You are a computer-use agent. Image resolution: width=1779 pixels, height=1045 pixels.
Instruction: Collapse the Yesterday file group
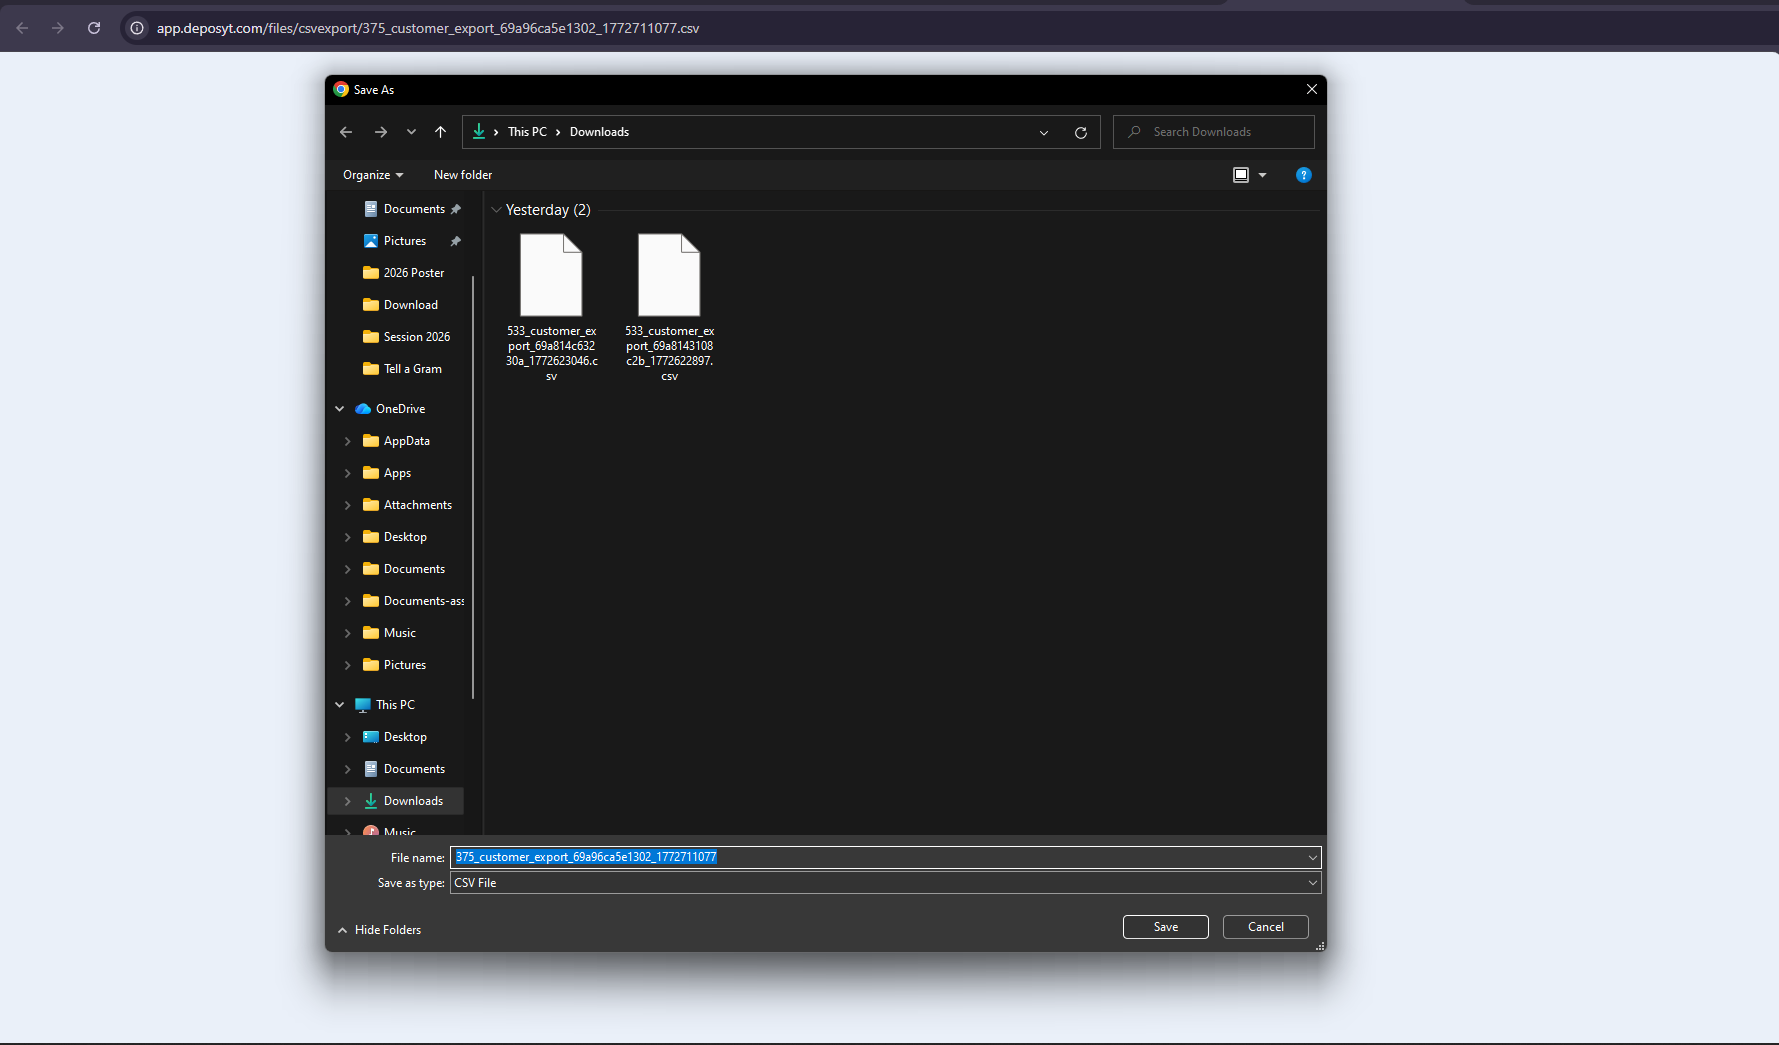point(496,210)
